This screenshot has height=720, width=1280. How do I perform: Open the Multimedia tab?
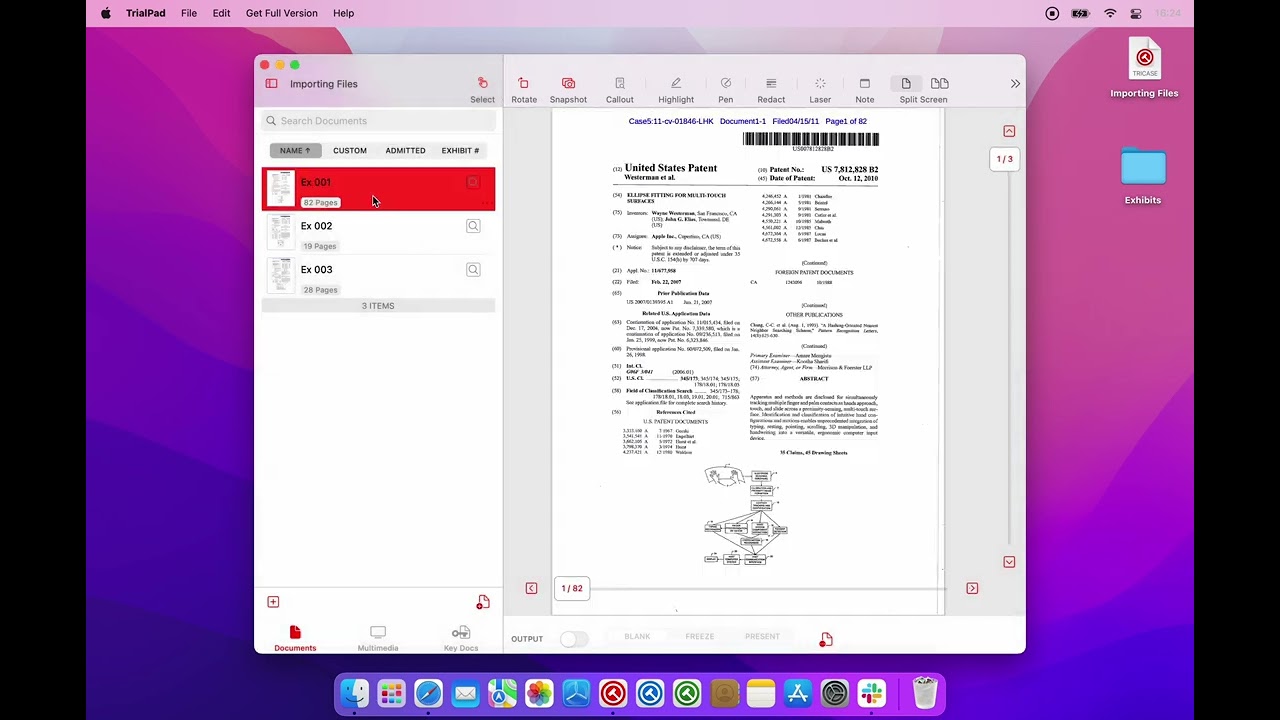coord(378,639)
